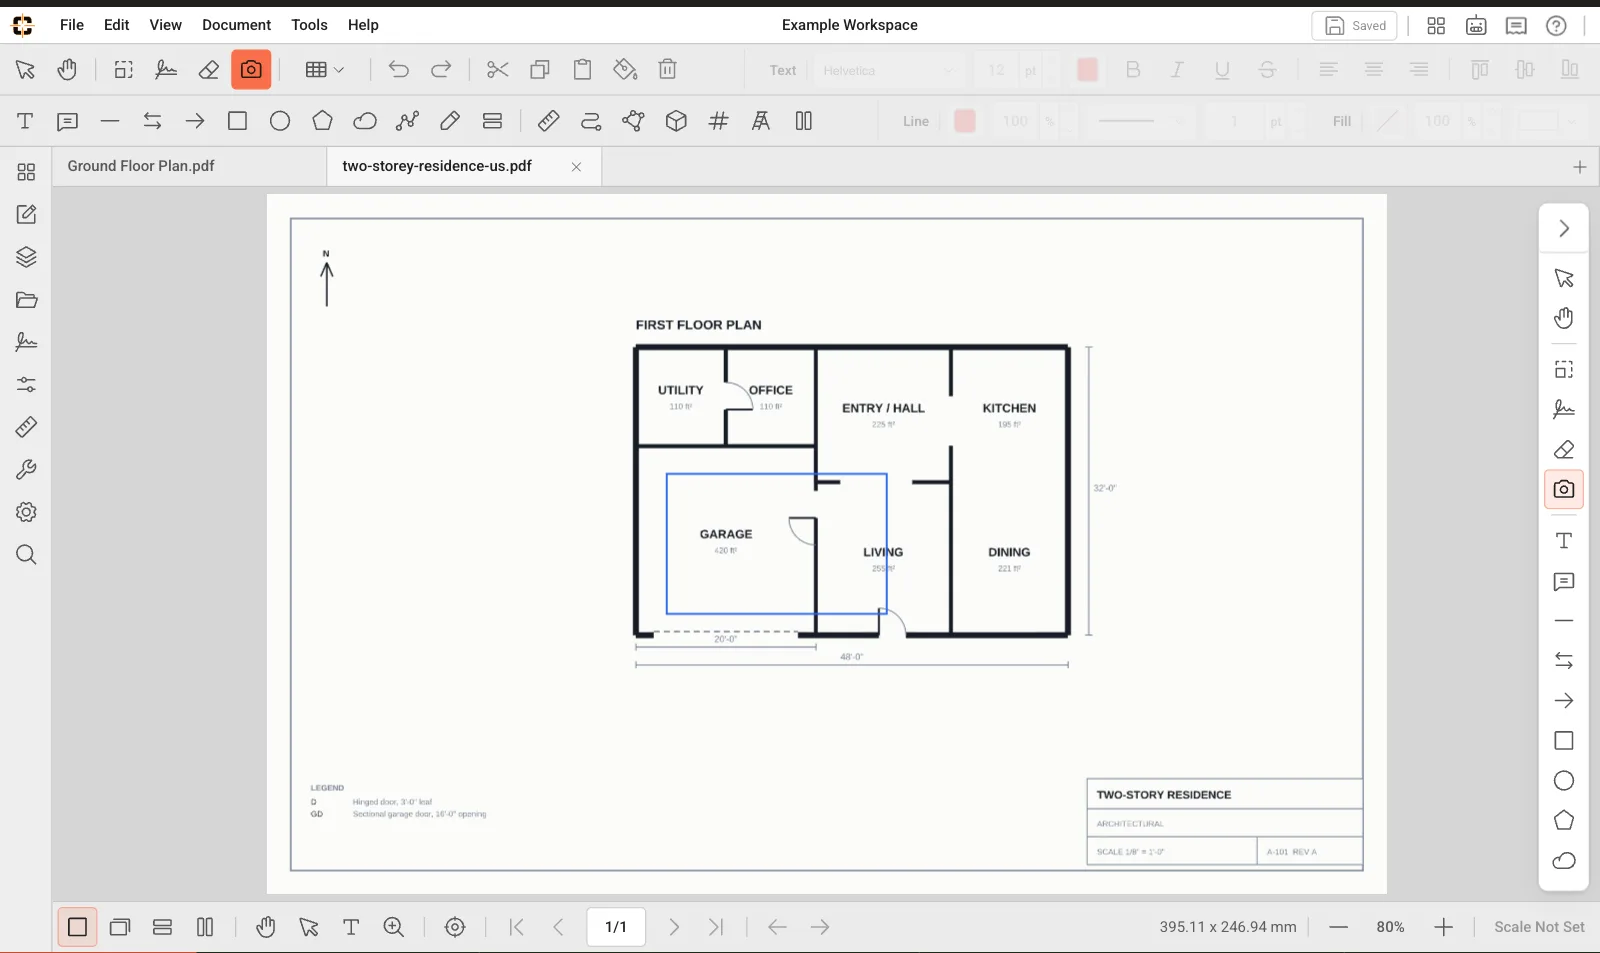Click the undo arrow

pos(398,70)
